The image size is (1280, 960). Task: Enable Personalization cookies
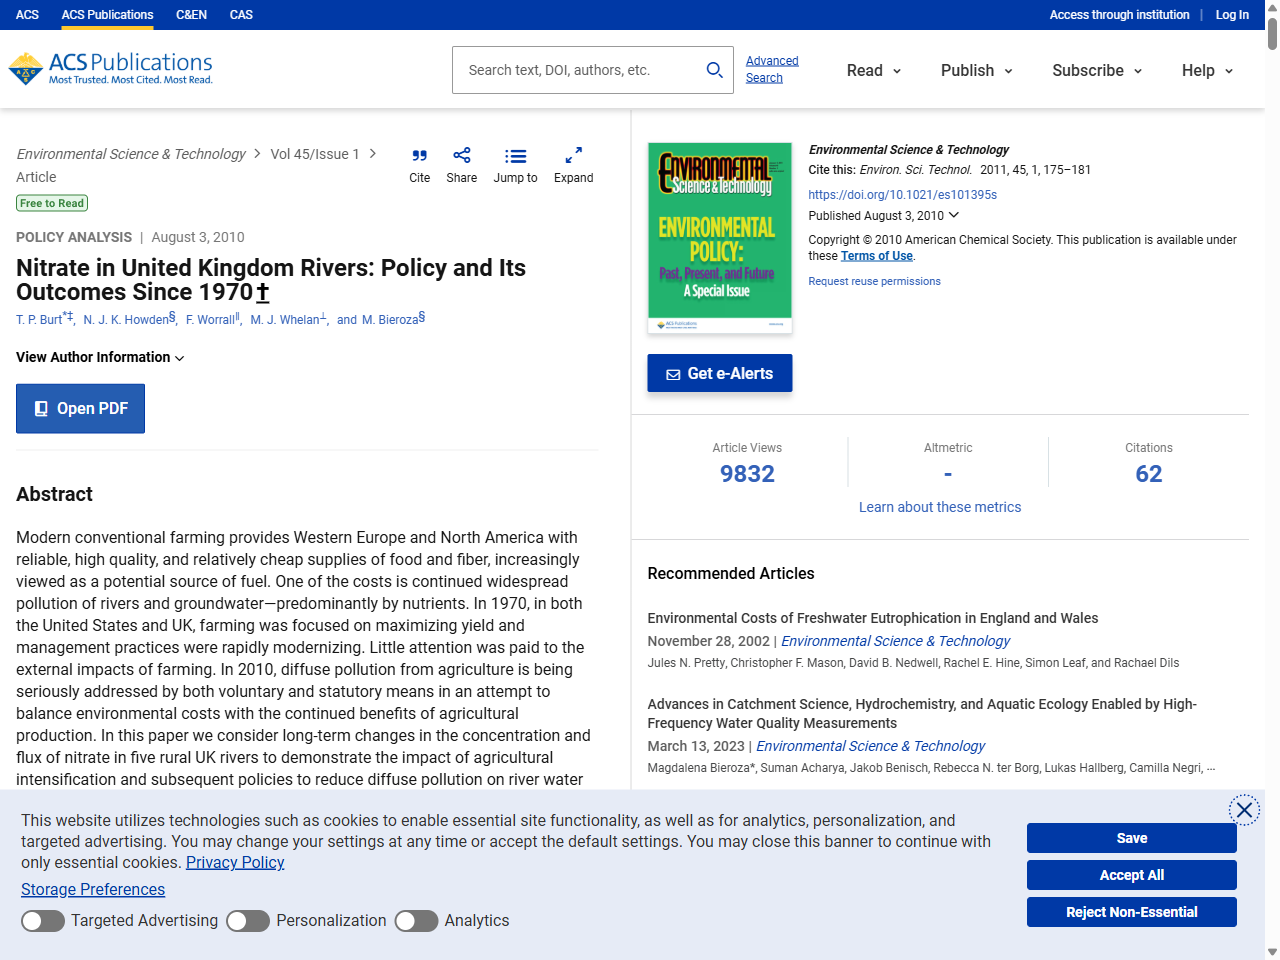[248, 920]
